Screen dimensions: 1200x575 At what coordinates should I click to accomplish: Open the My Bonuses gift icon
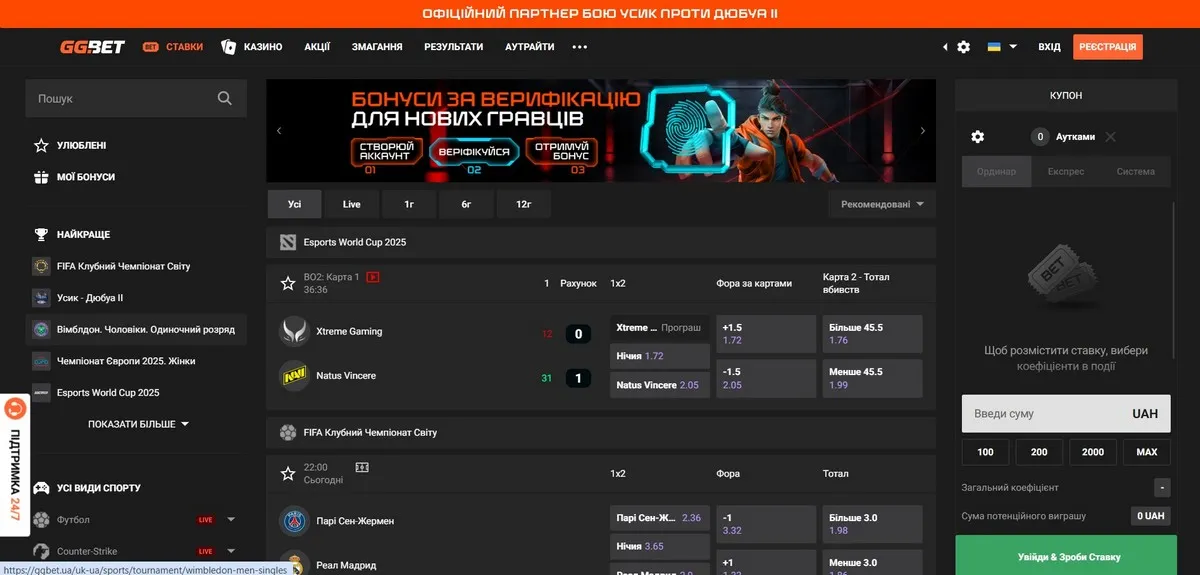[x=41, y=177]
